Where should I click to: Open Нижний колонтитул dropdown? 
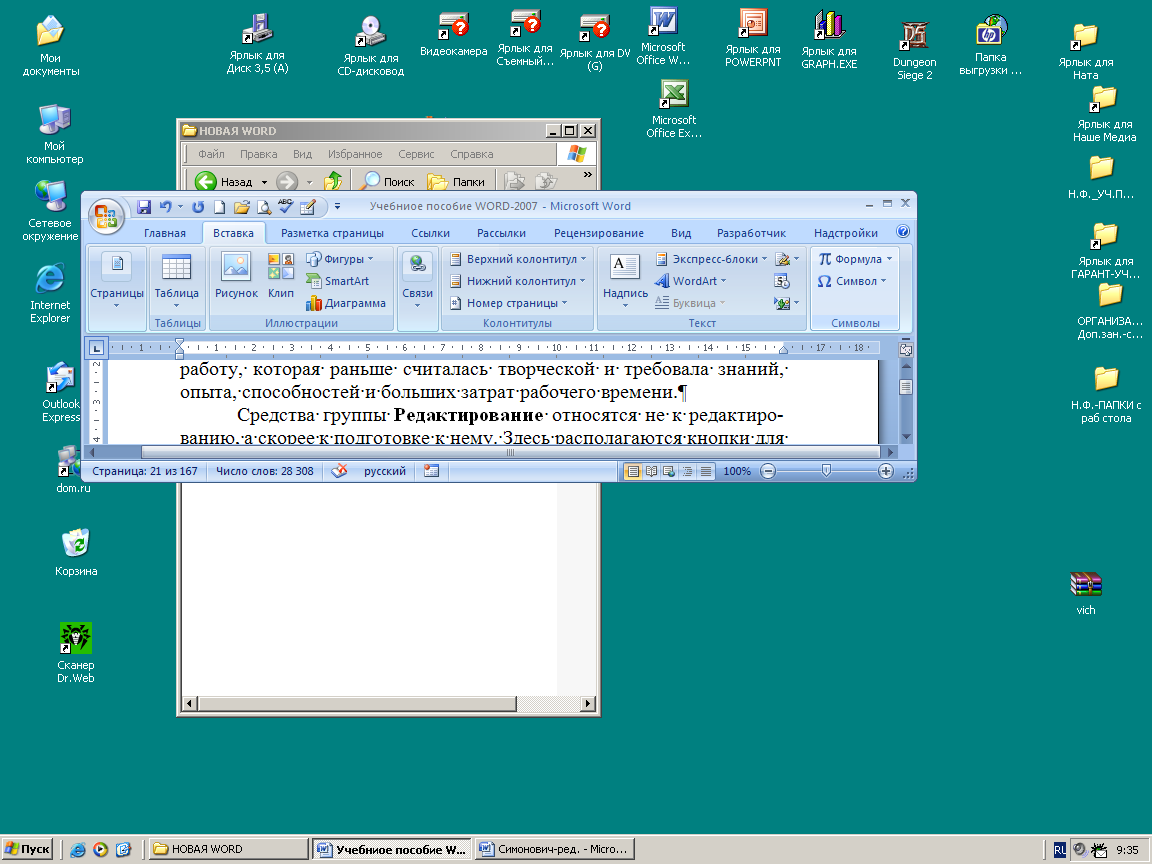click(517, 281)
